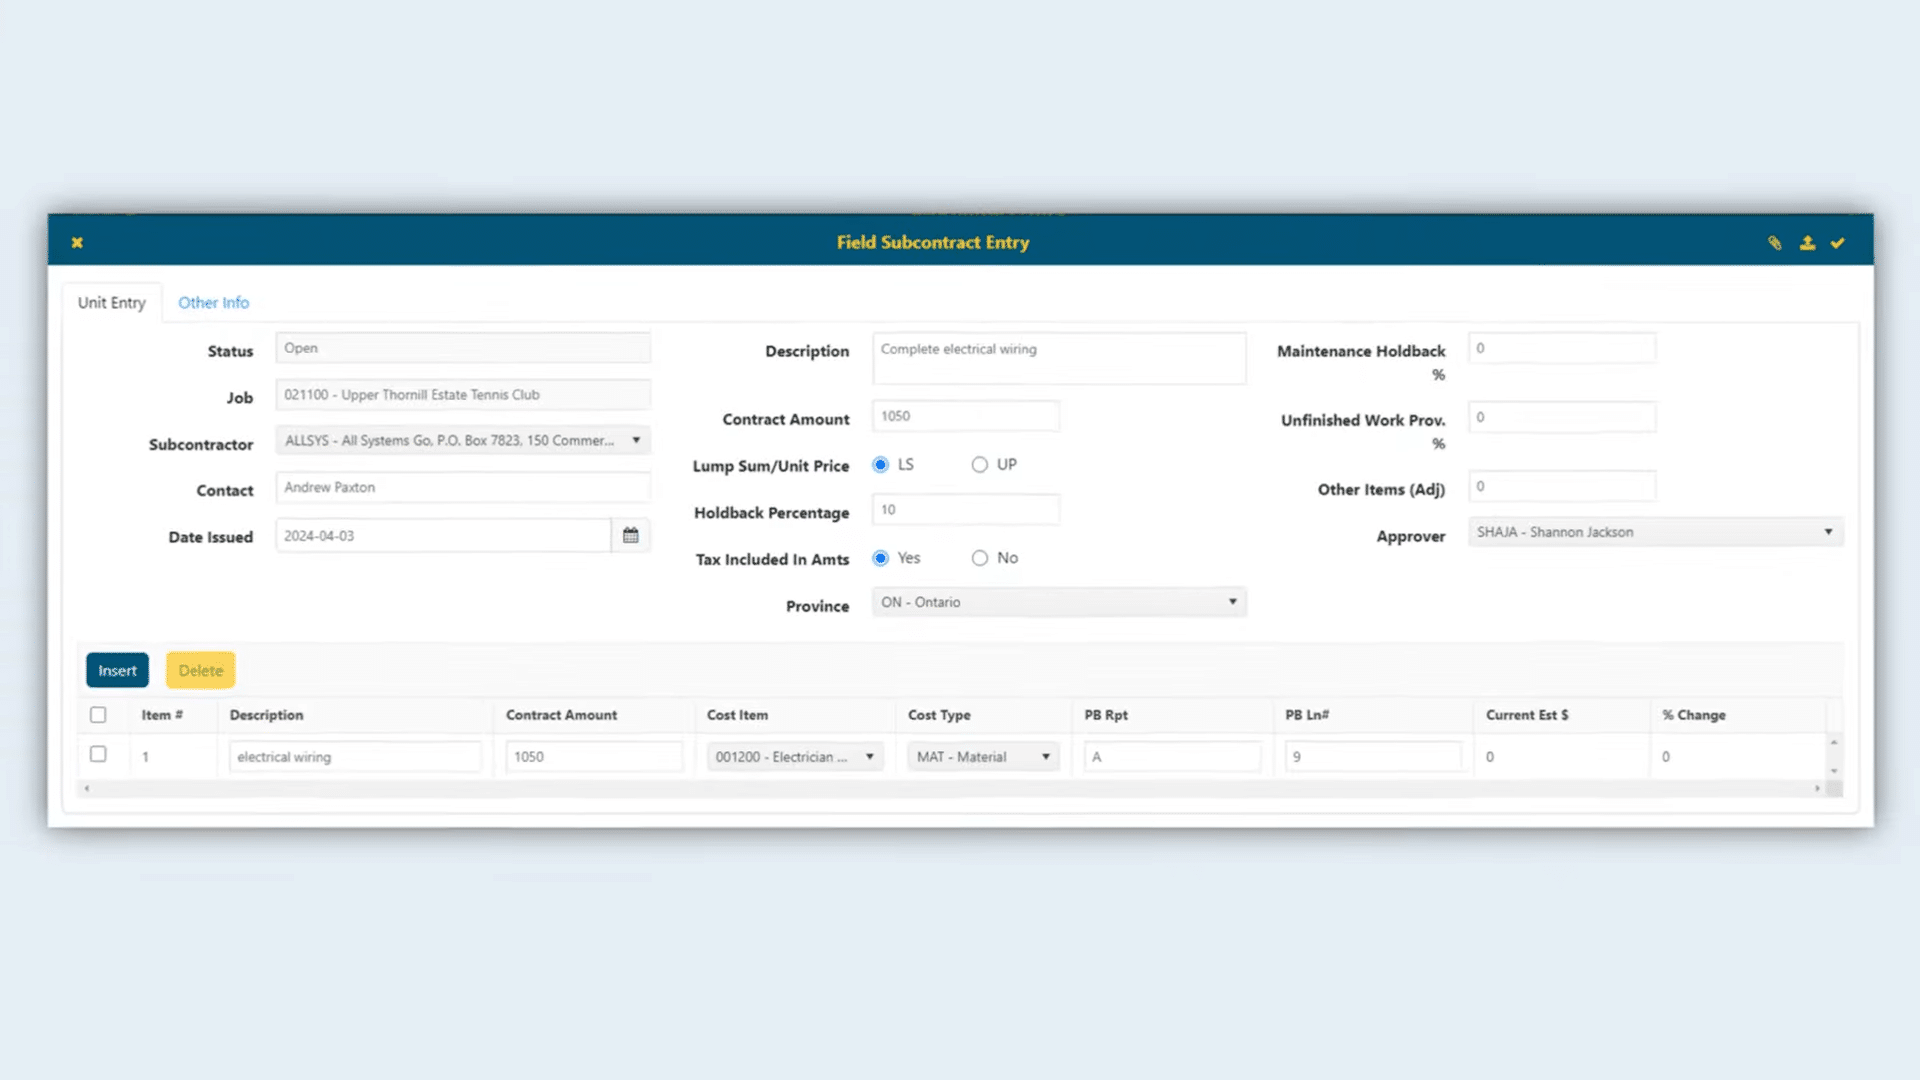Open the calendar picker for Date Issued
The height and width of the screenshot is (1080, 1920).
point(630,535)
